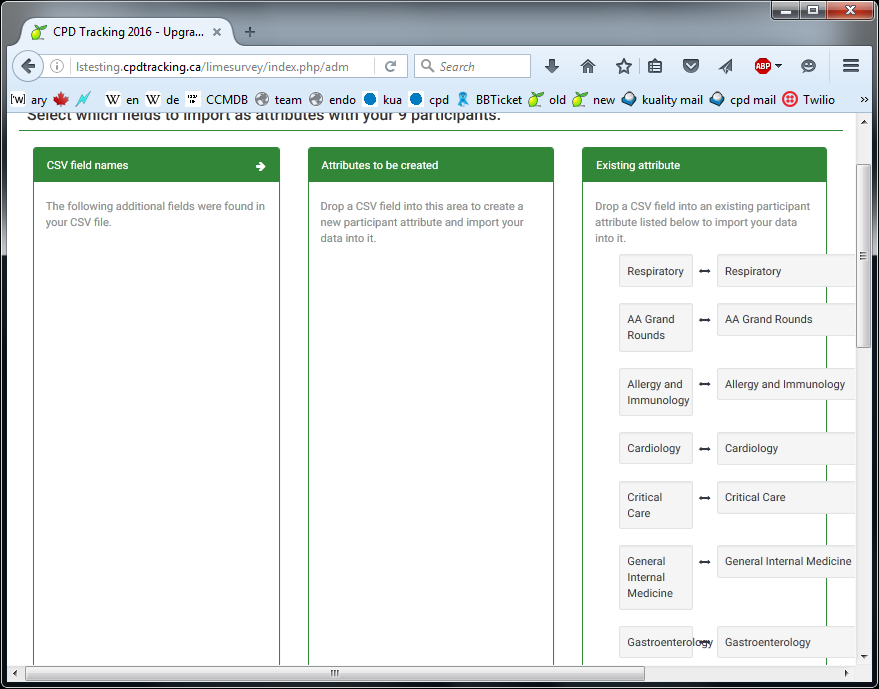Open the 'kua' bookmark

(x=382, y=100)
